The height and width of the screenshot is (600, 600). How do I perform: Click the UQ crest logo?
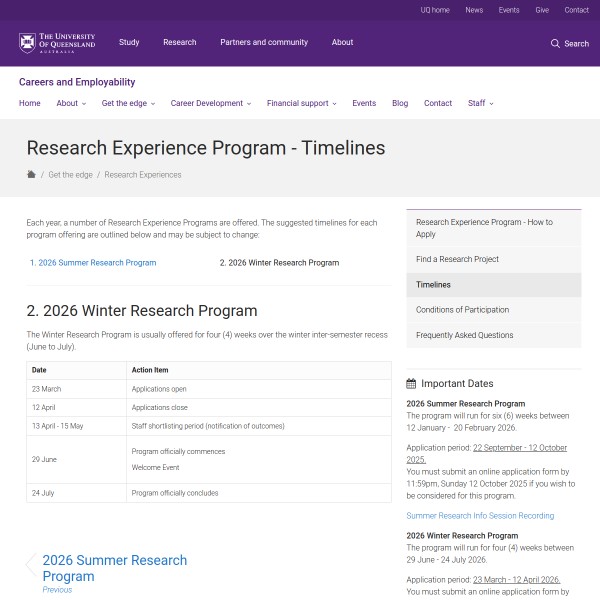(27, 43)
